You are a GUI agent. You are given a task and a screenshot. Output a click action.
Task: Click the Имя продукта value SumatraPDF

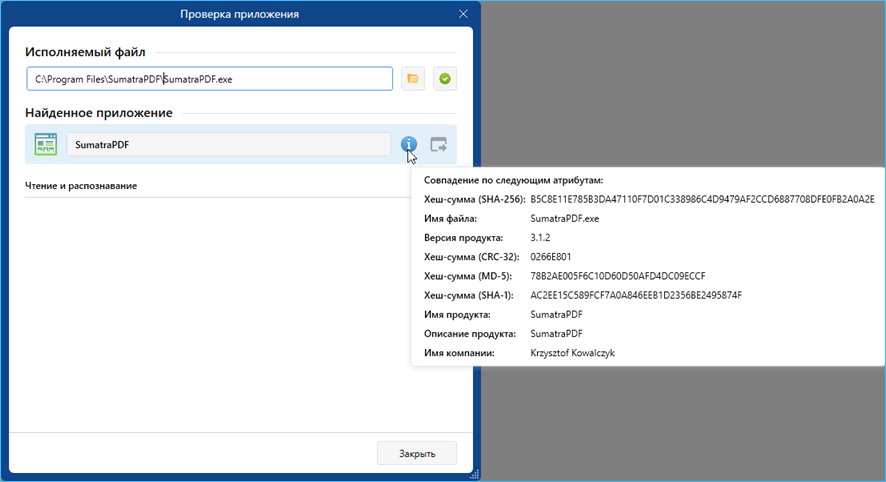[556, 314]
